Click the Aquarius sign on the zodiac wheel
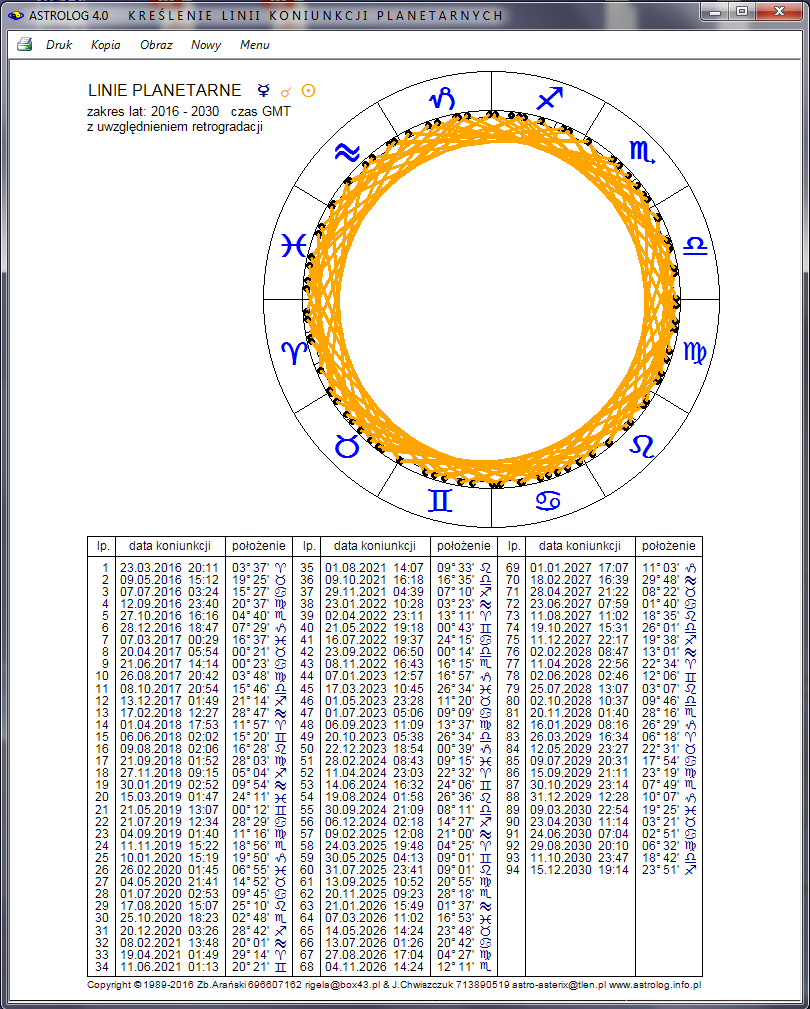This screenshot has height=1009, width=810. pyautogui.click(x=347, y=153)
